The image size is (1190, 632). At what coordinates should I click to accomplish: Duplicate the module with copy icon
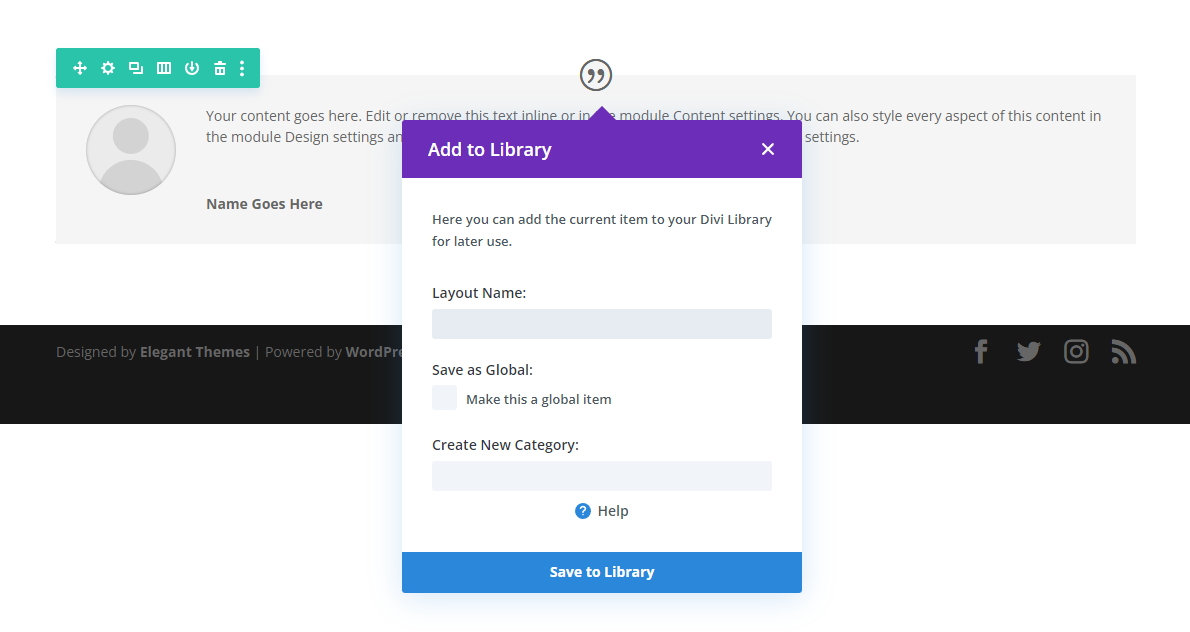click(x=135, y=68)
